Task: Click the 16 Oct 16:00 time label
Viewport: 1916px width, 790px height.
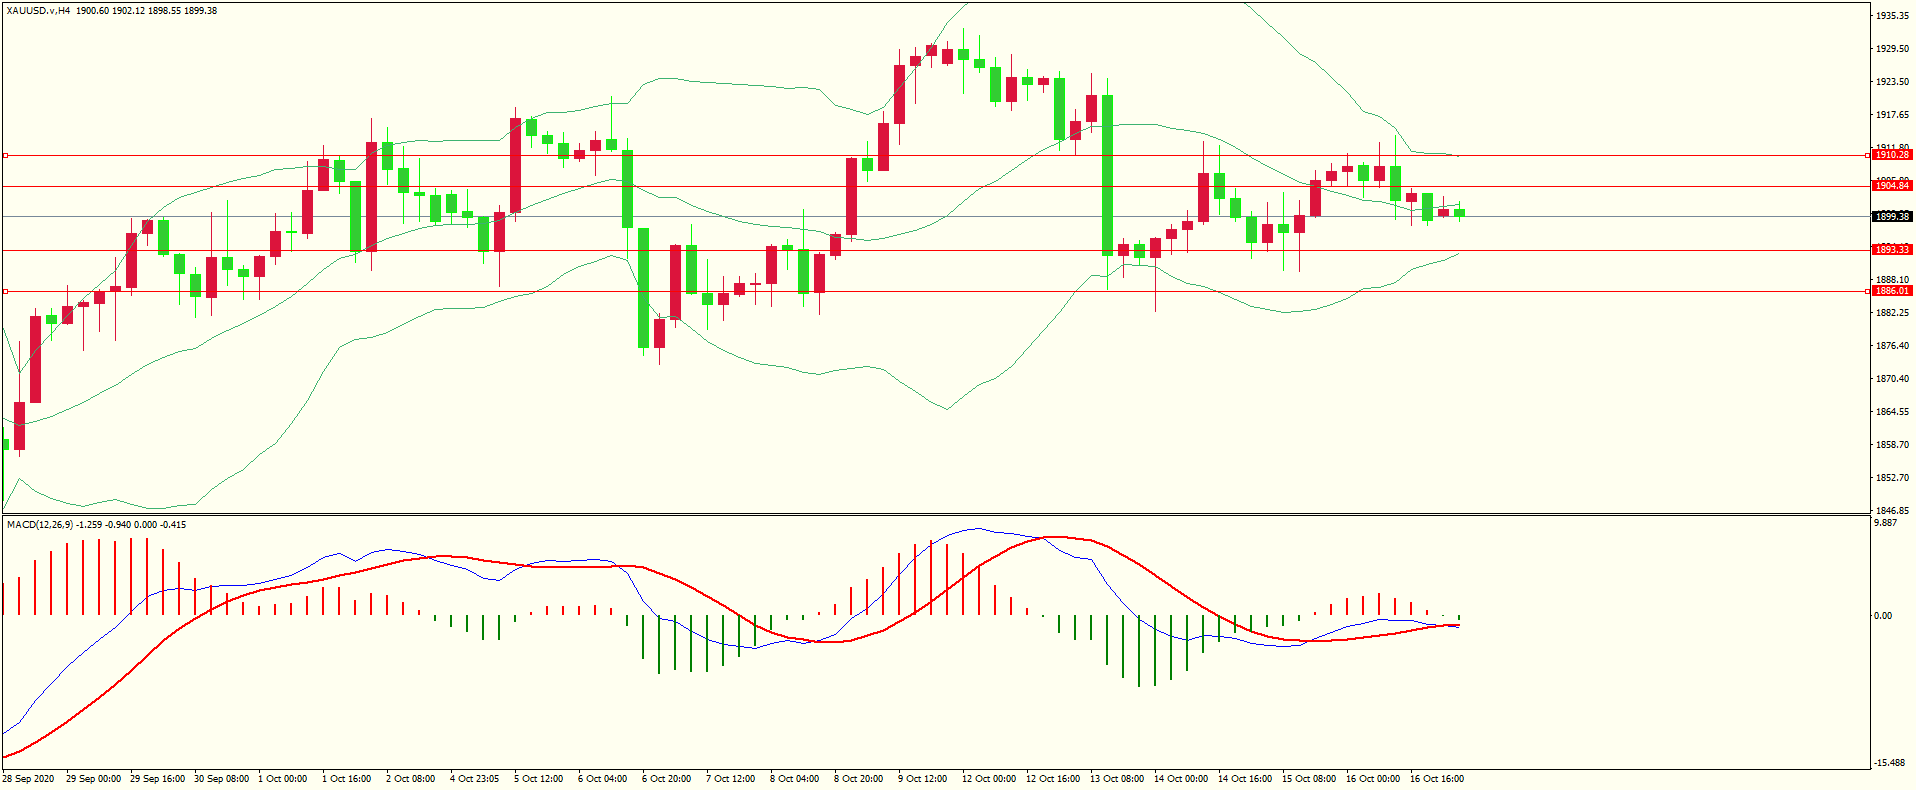Action: click(1436, 779)
